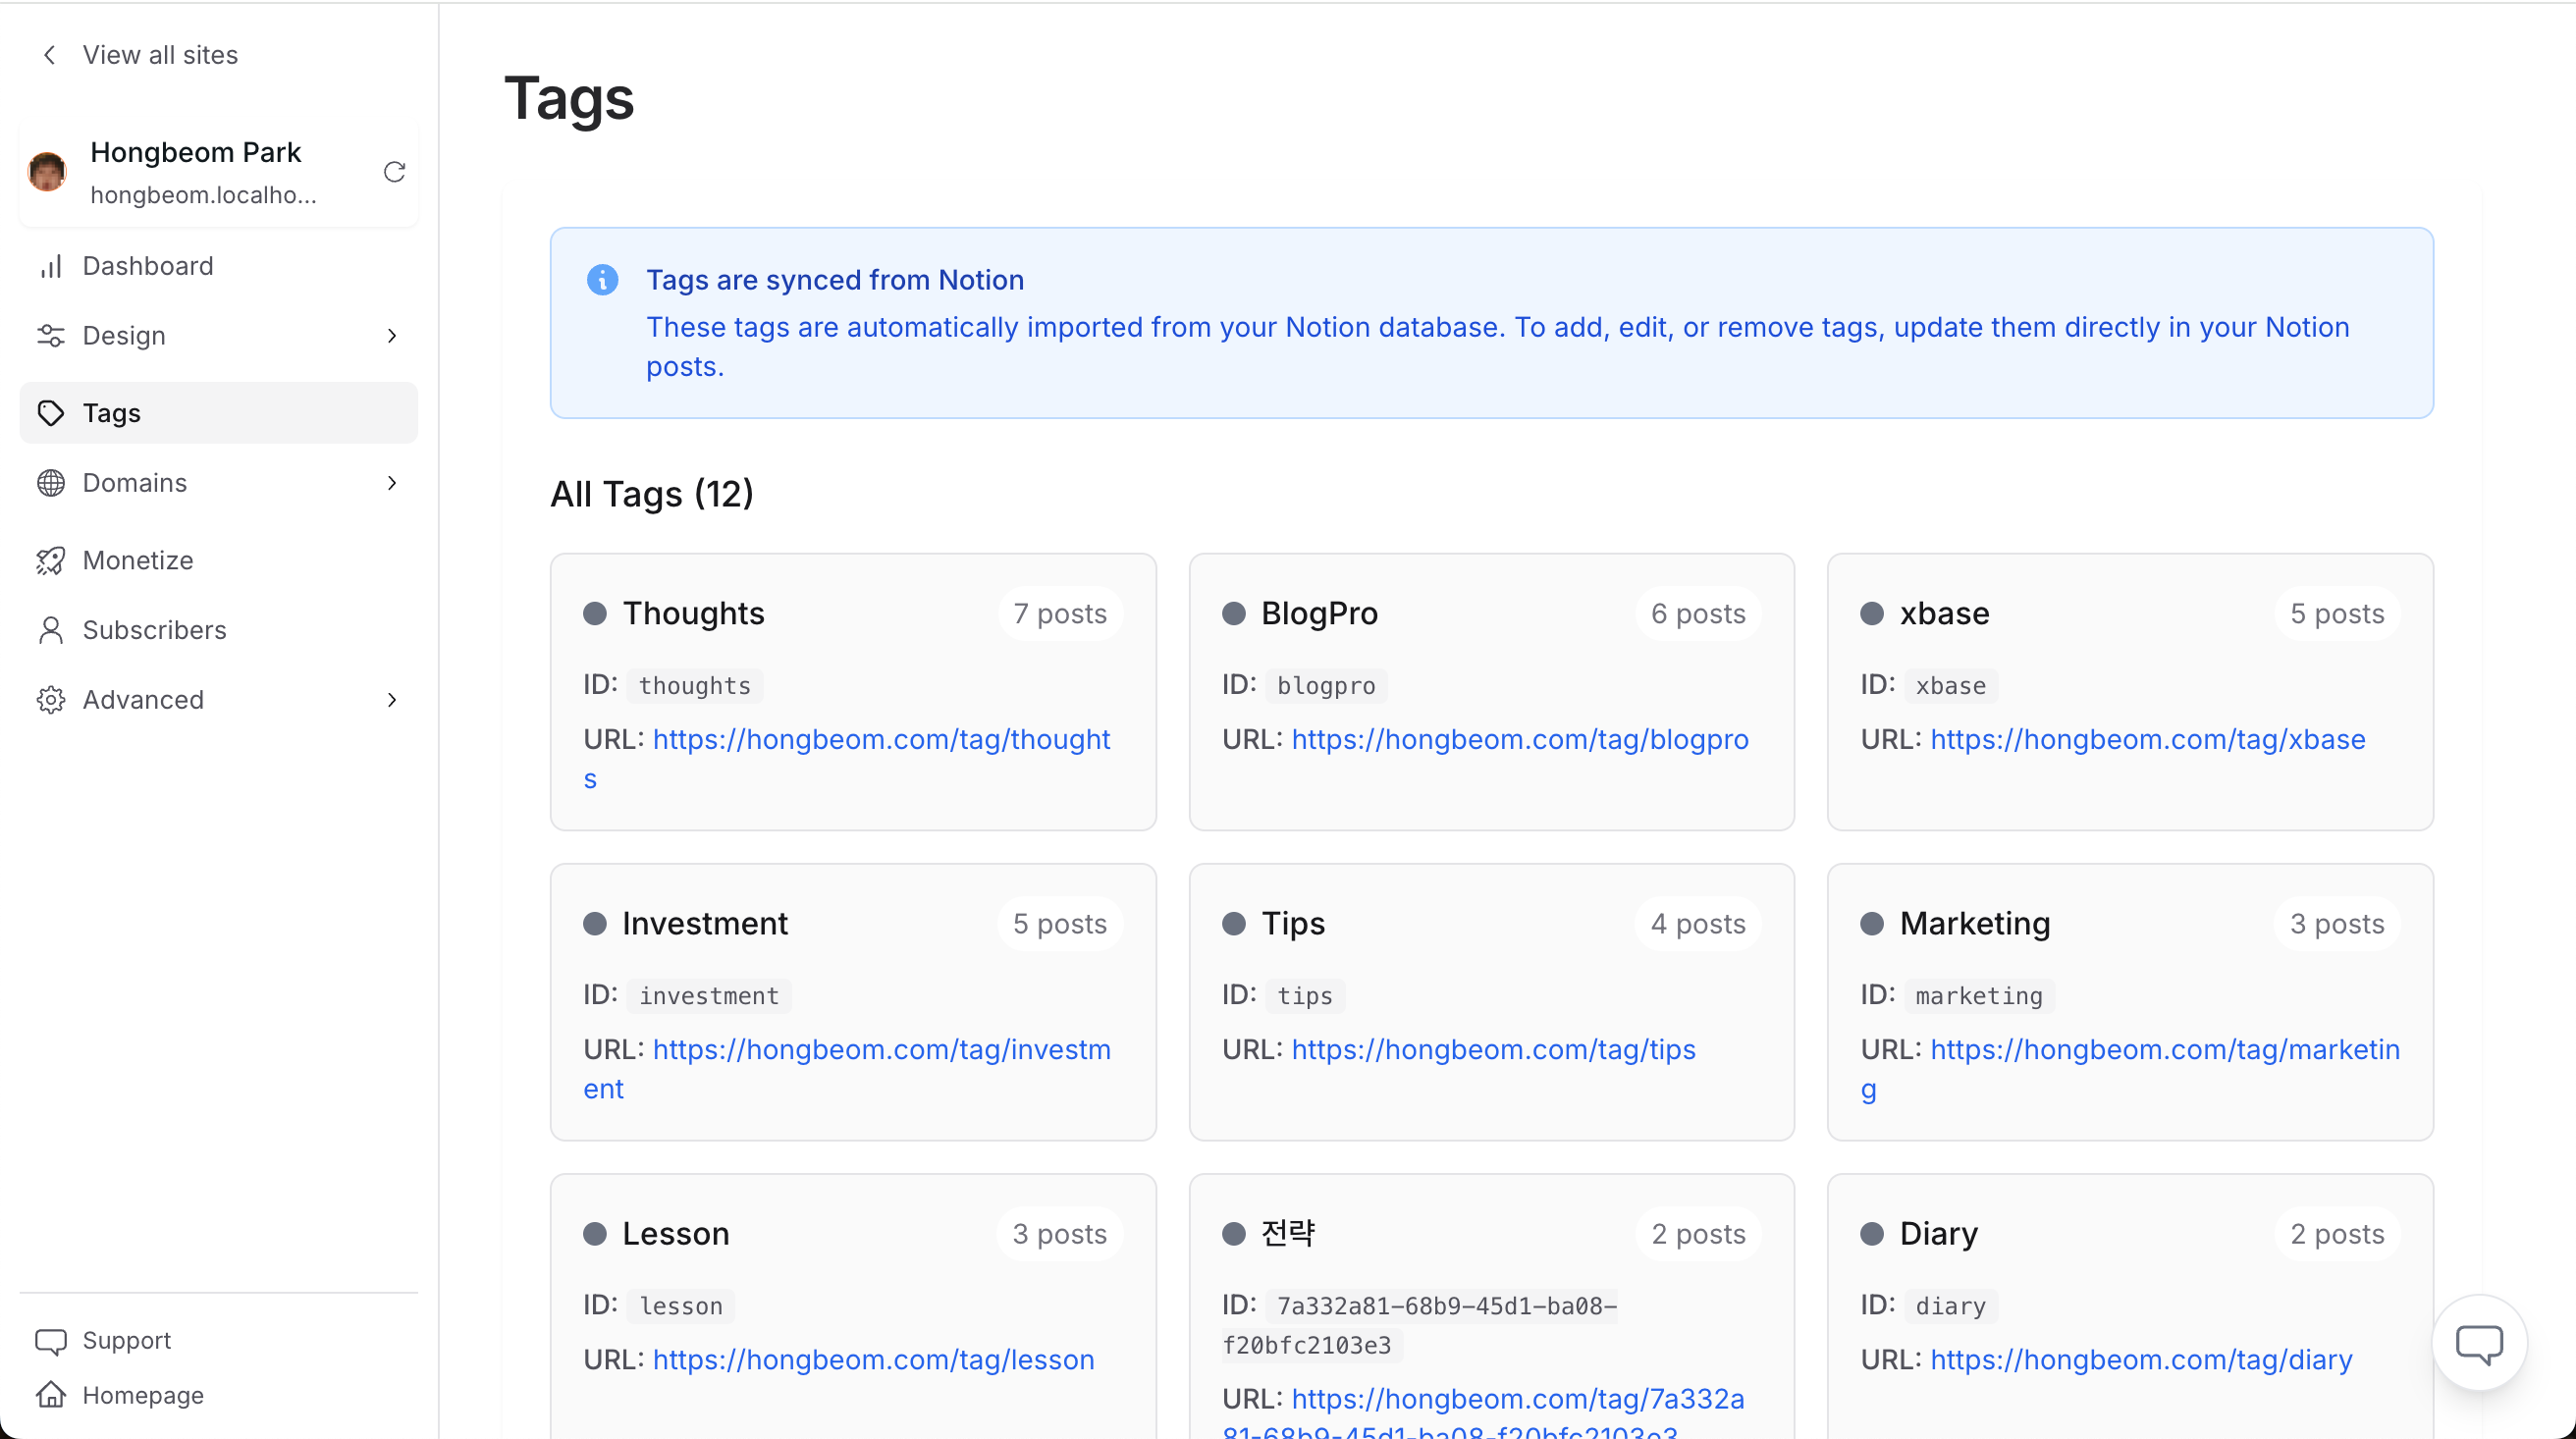The width and height of the screenshot is (2576, 1439).
Task: Click the Homepage house icon
Action: coord(51,1395)
